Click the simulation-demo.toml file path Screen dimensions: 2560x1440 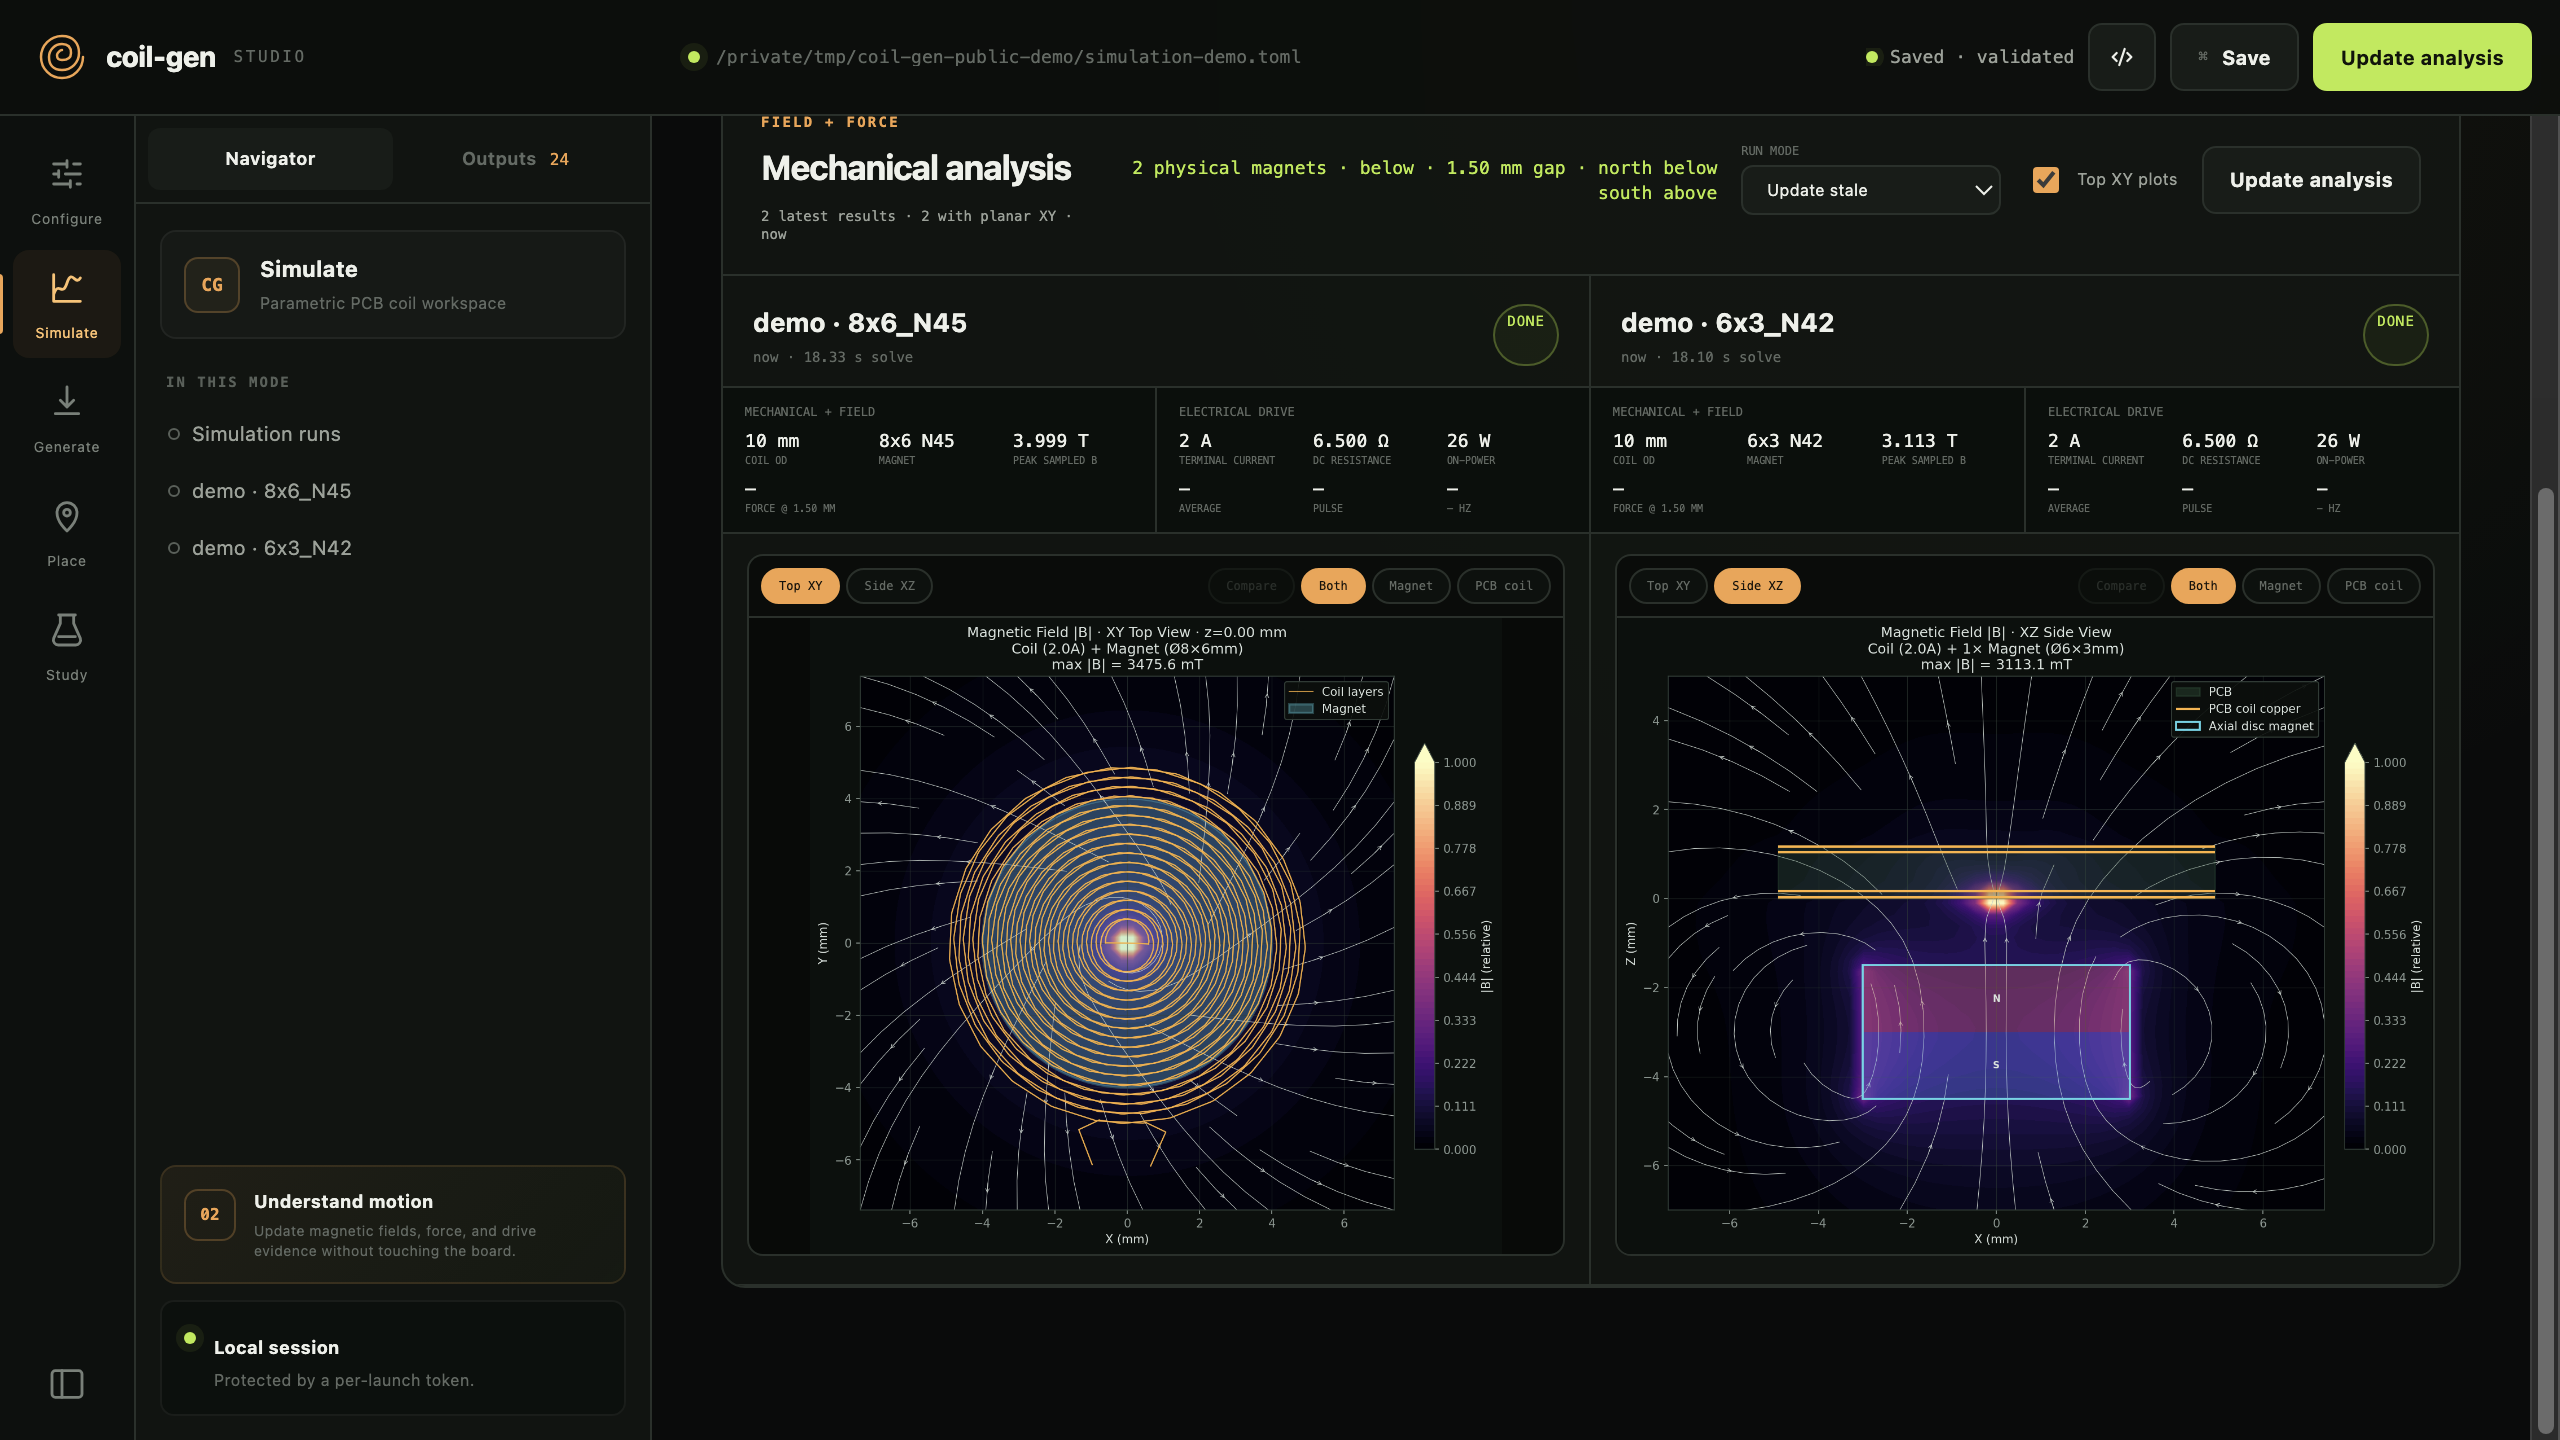tap(1009, 57)
